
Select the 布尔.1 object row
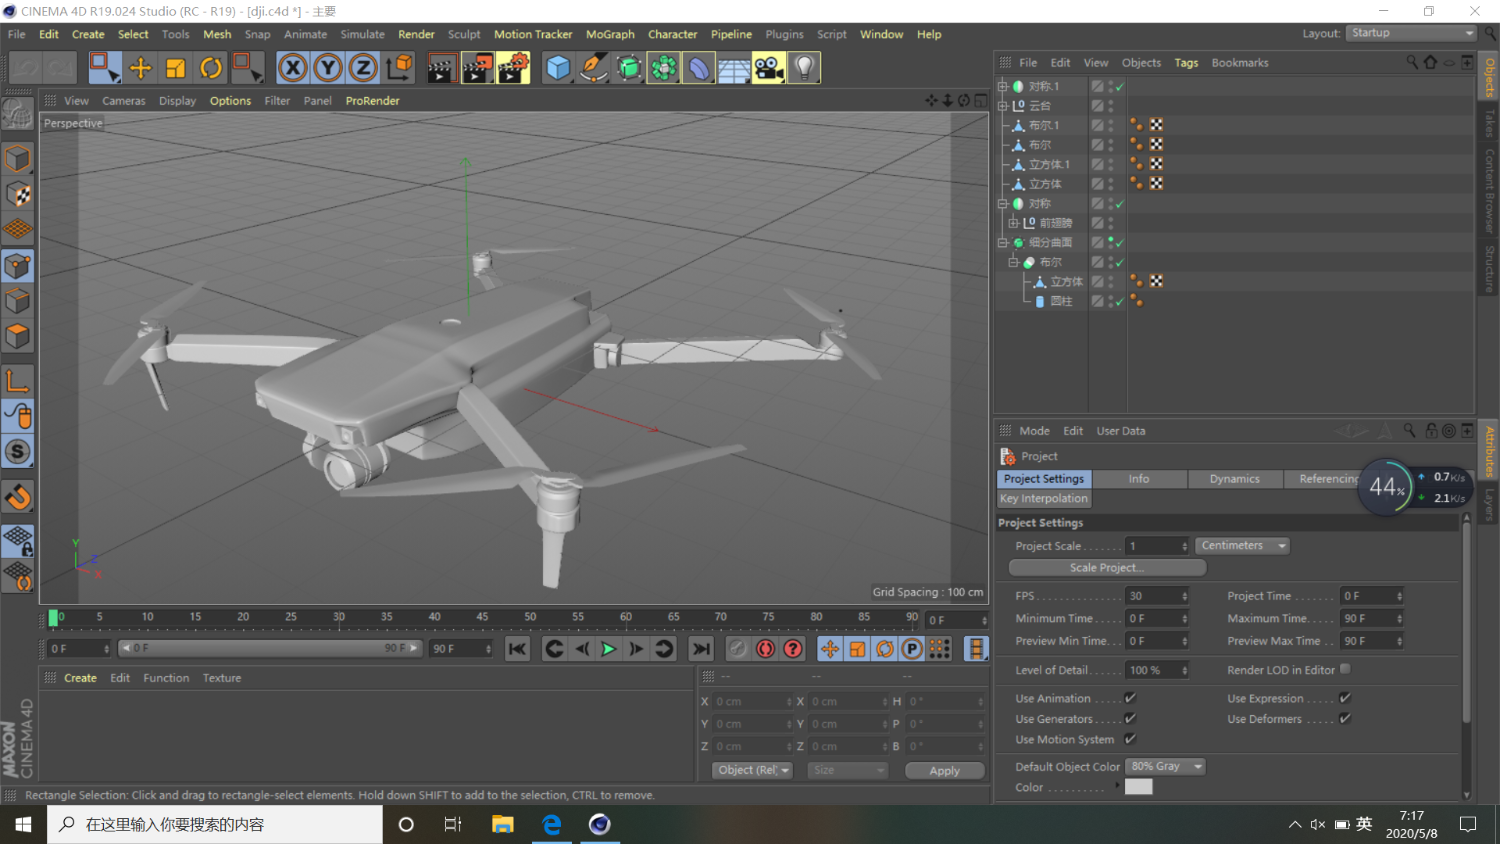coord(1044,125)
